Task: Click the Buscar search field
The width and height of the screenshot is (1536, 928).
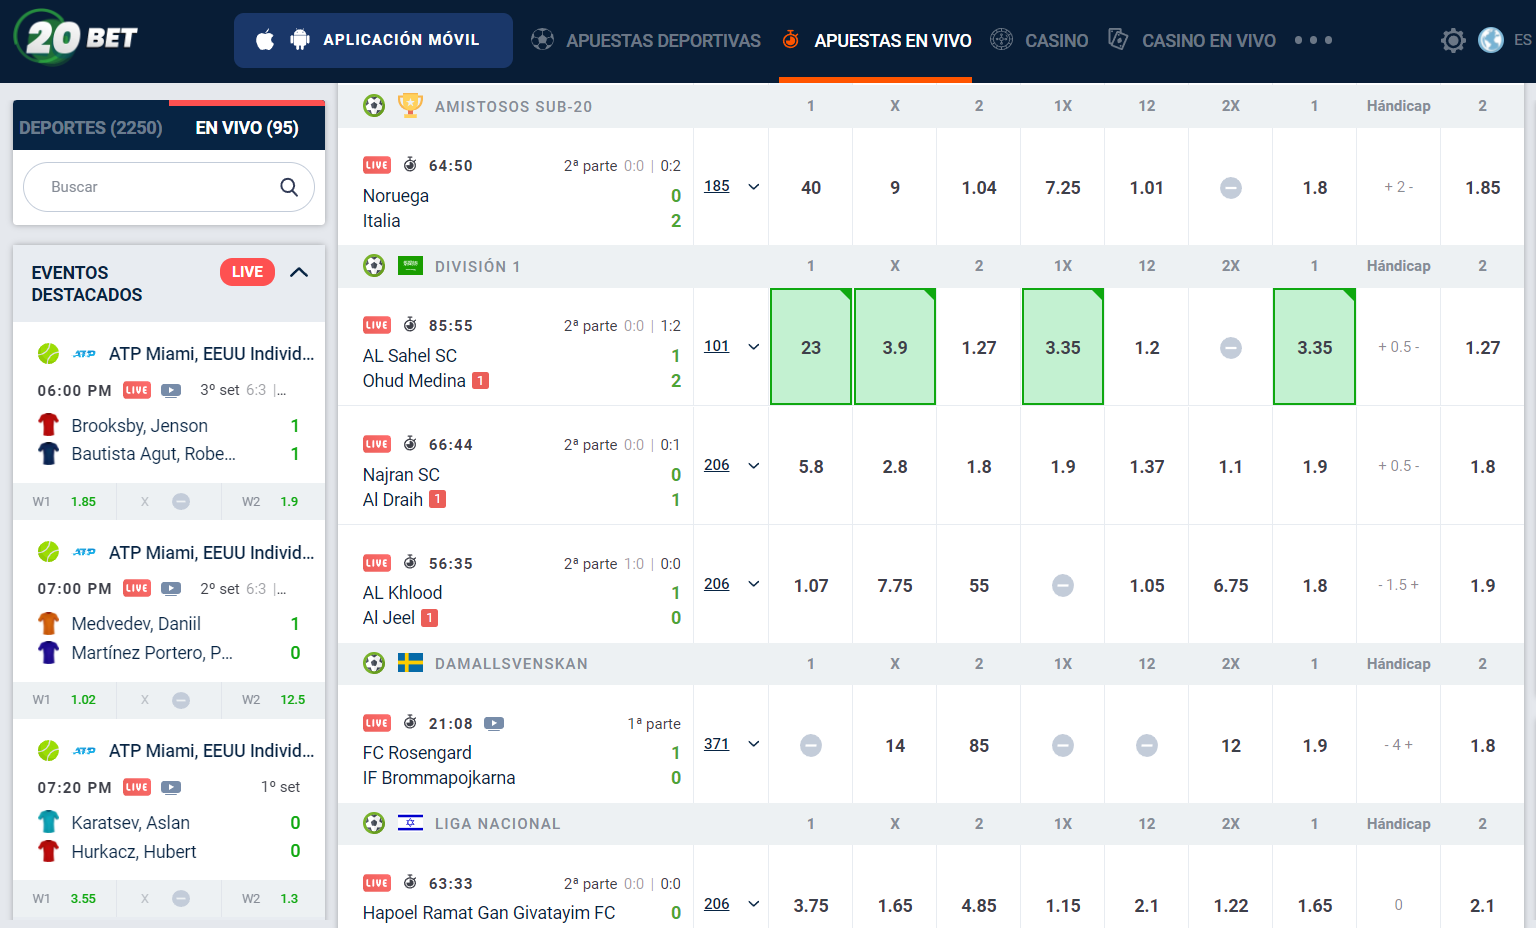Action: (169, 187)
